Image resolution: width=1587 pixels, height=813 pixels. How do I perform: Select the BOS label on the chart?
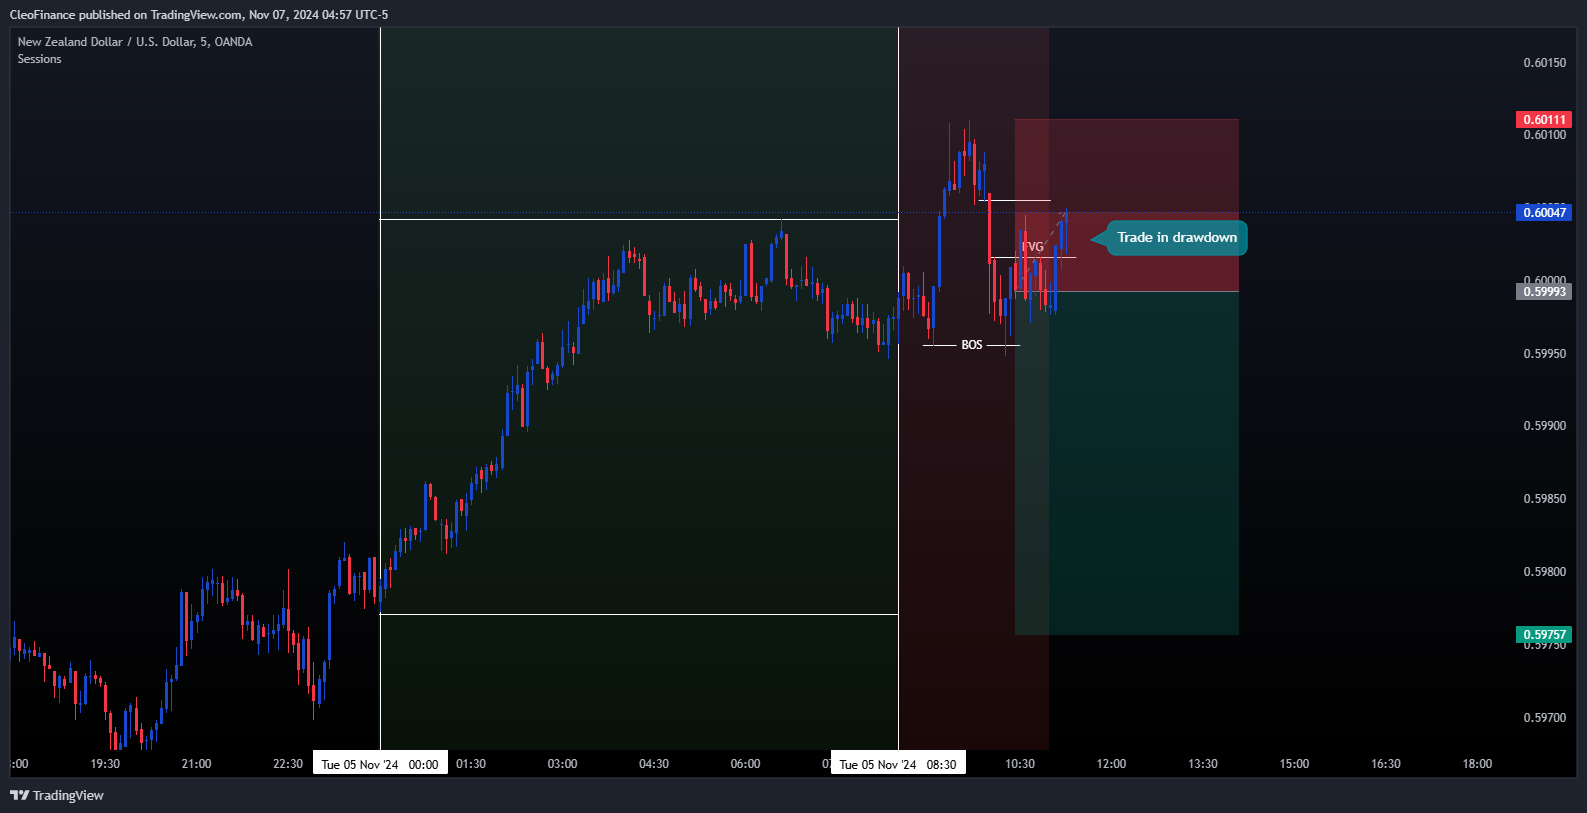(x=972, y=345)
